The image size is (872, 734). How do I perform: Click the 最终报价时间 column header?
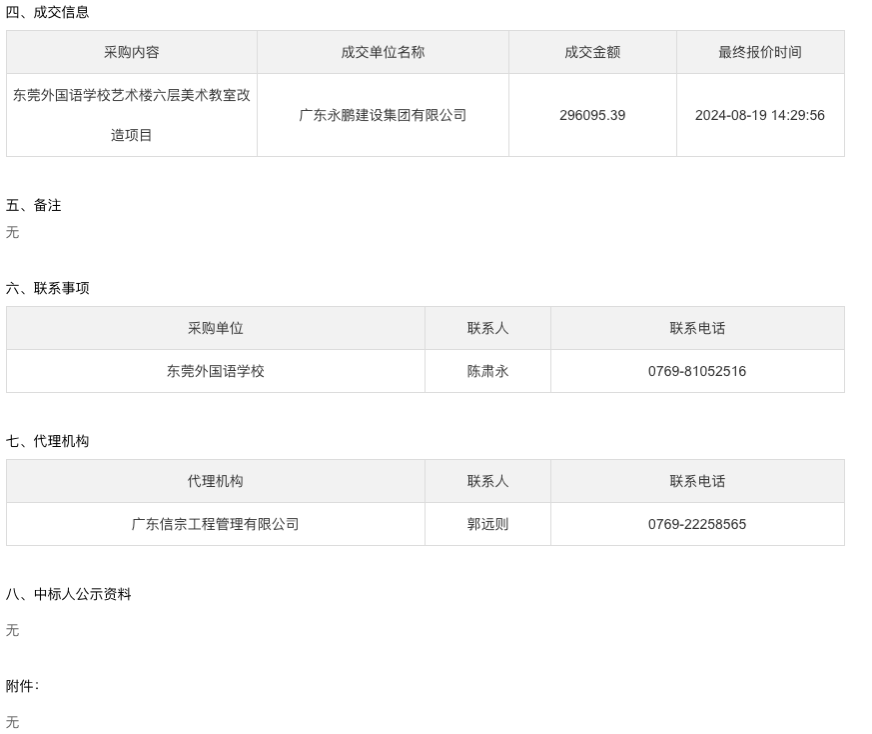click(760, 52)
